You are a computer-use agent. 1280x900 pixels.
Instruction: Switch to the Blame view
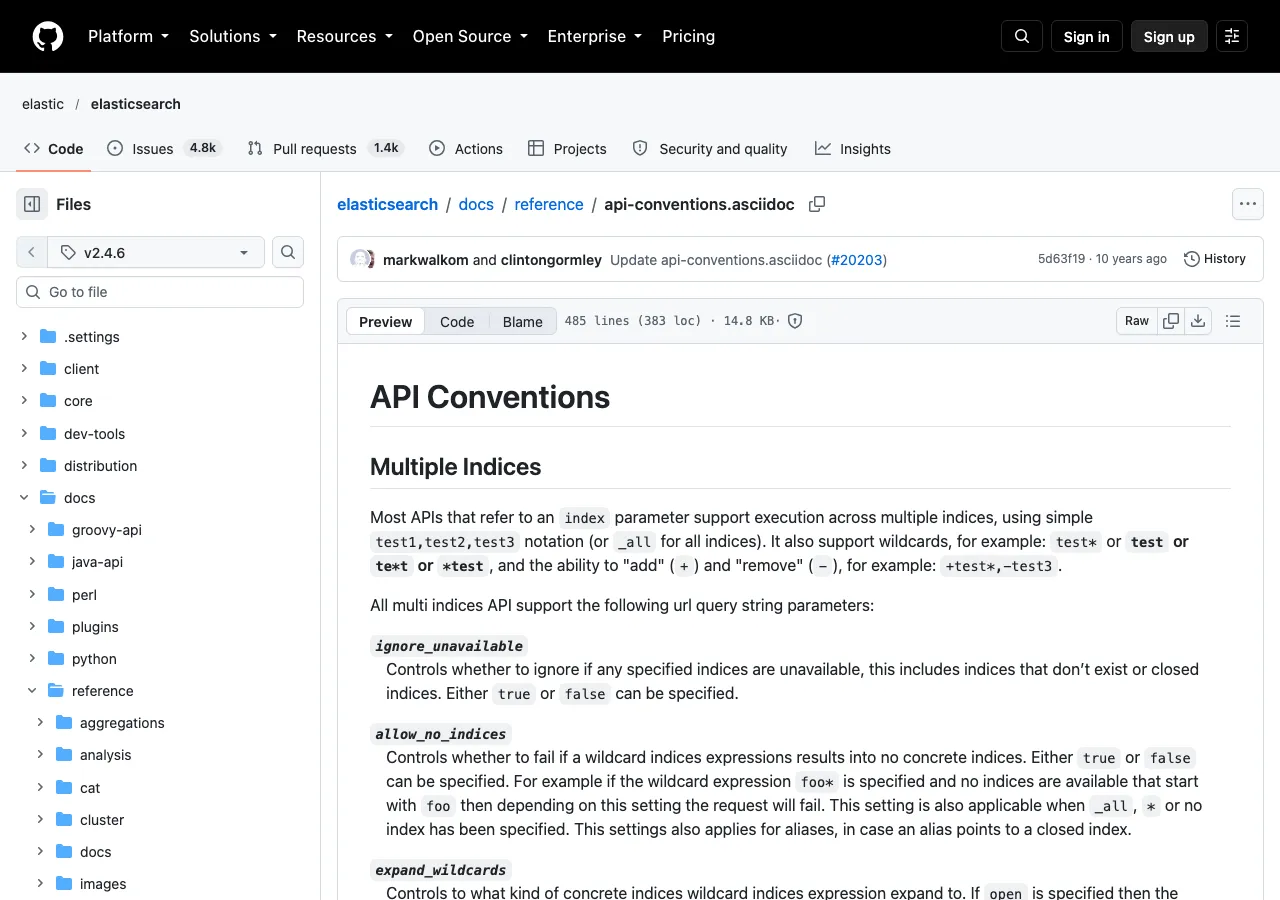click(522, 321)
